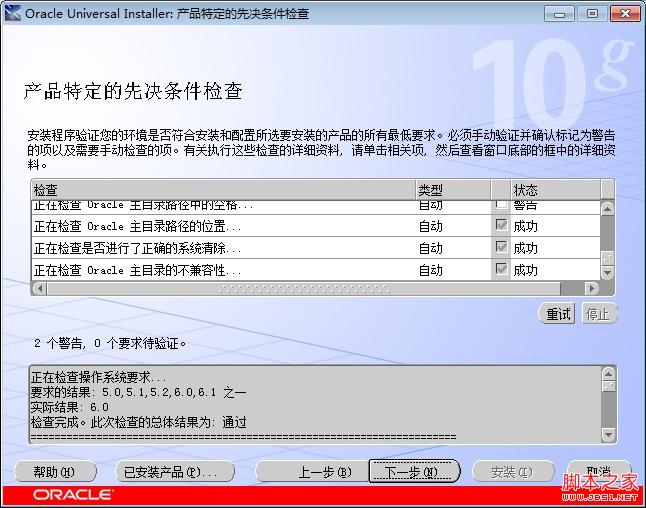Toggle checkbox for 主目录的不兼容性 row
The height and width of the screenshot is (508, 646).
501,269
